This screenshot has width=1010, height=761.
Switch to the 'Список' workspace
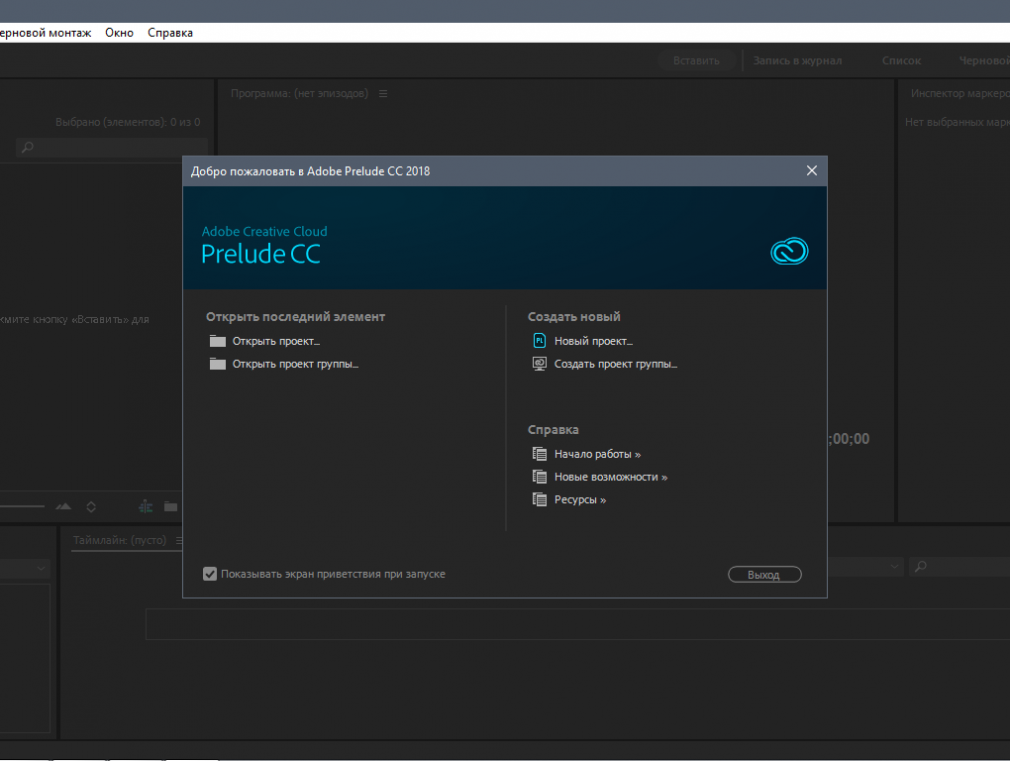(901, 61)
